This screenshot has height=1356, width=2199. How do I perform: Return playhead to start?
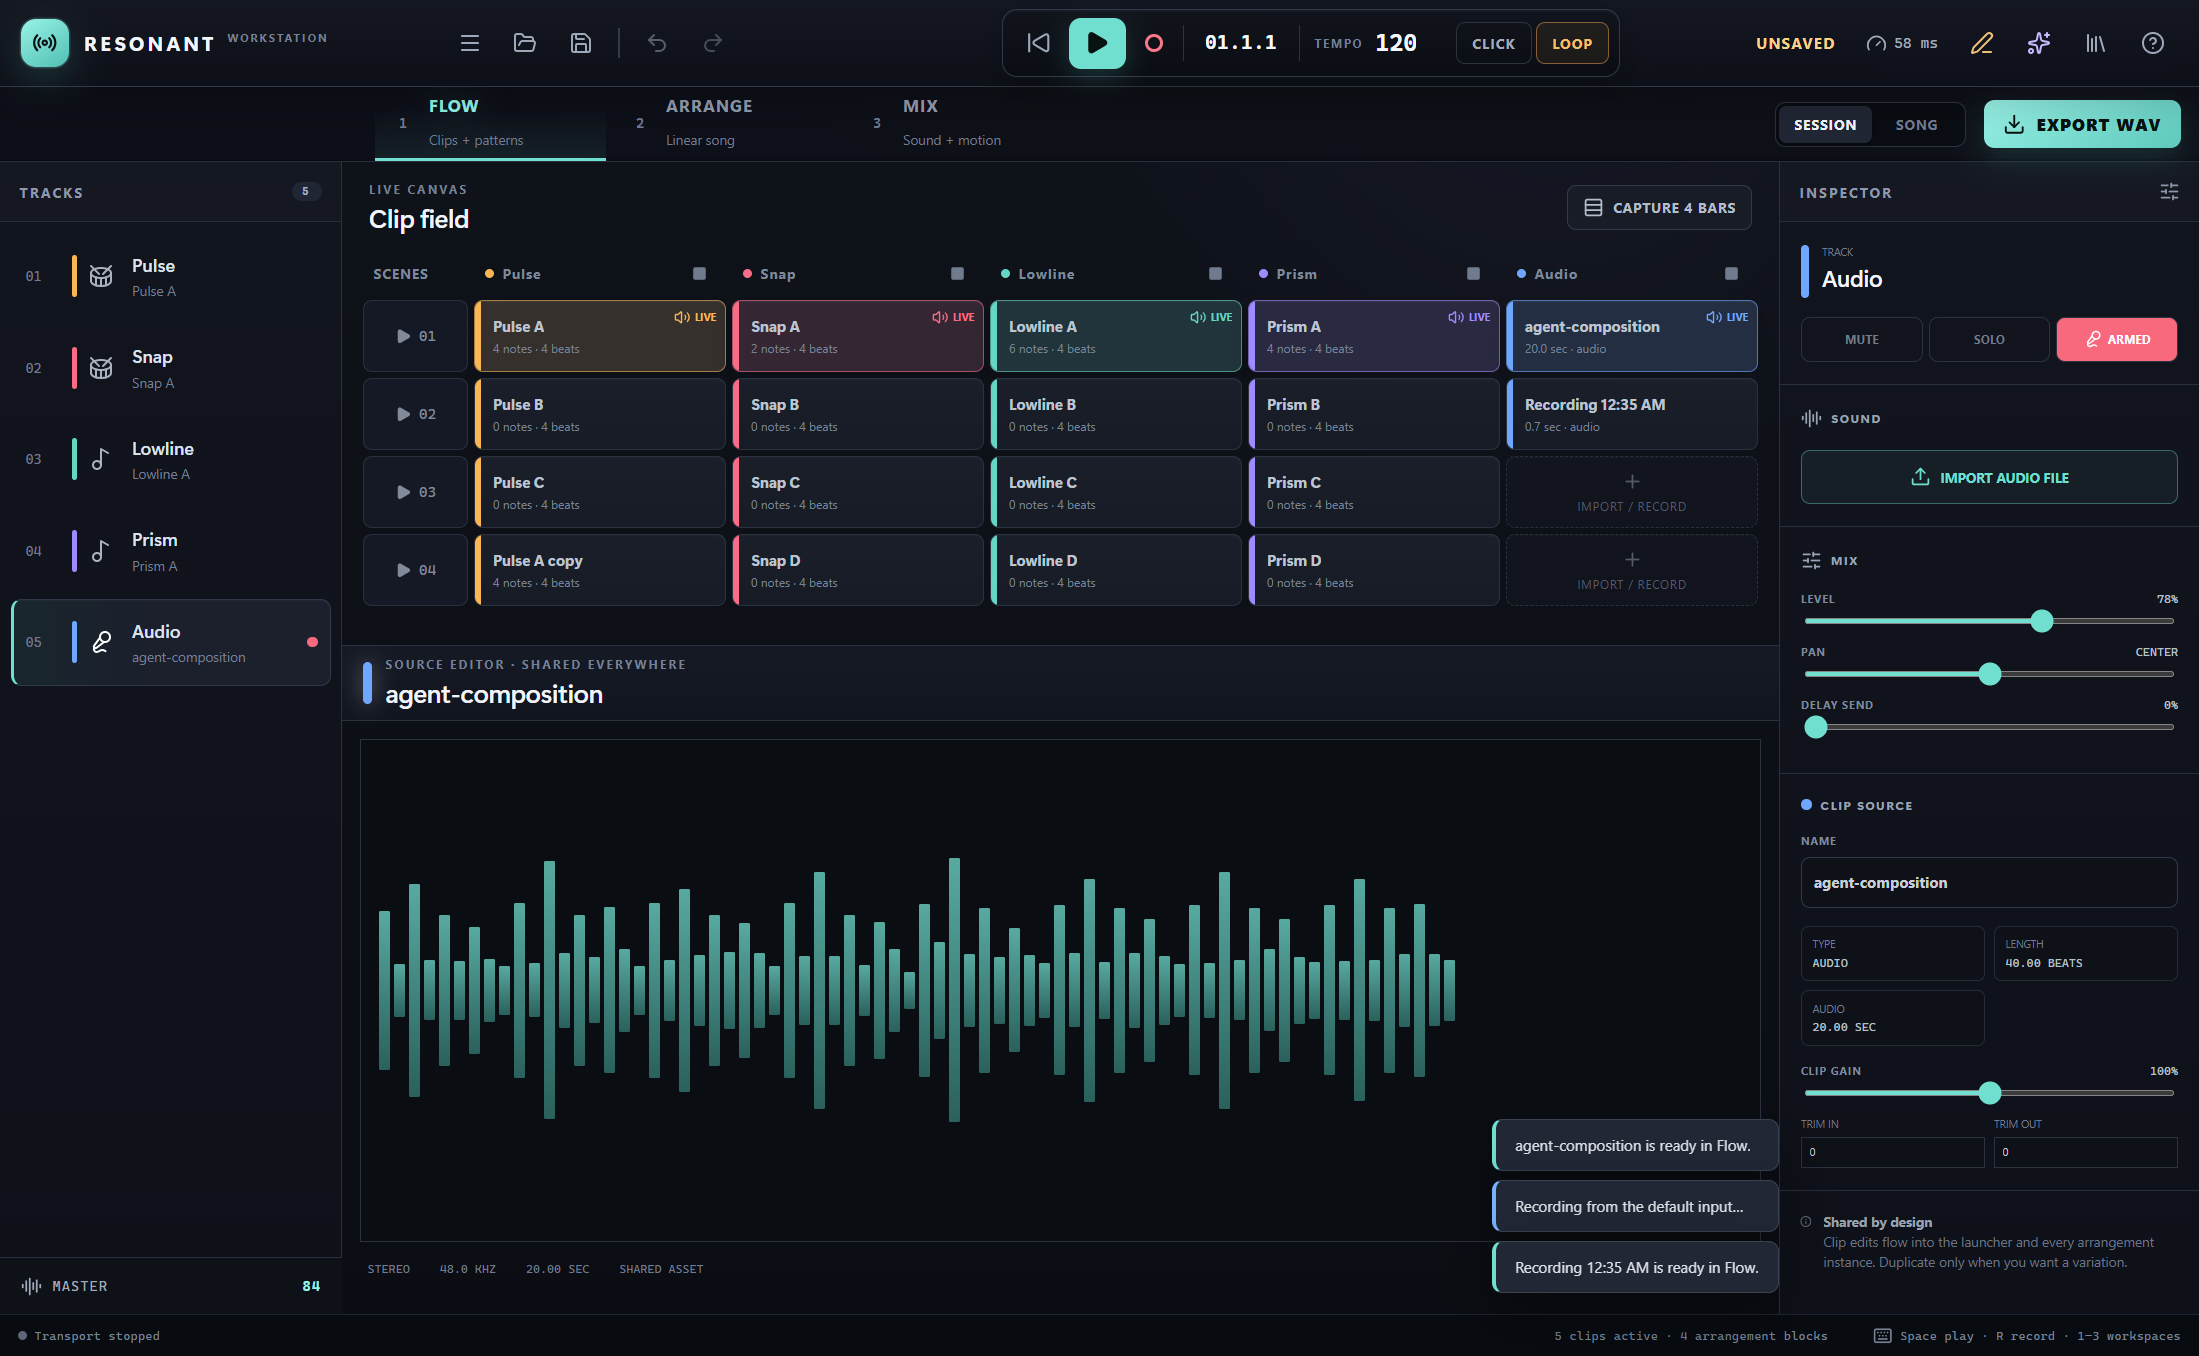(1039, 43)
